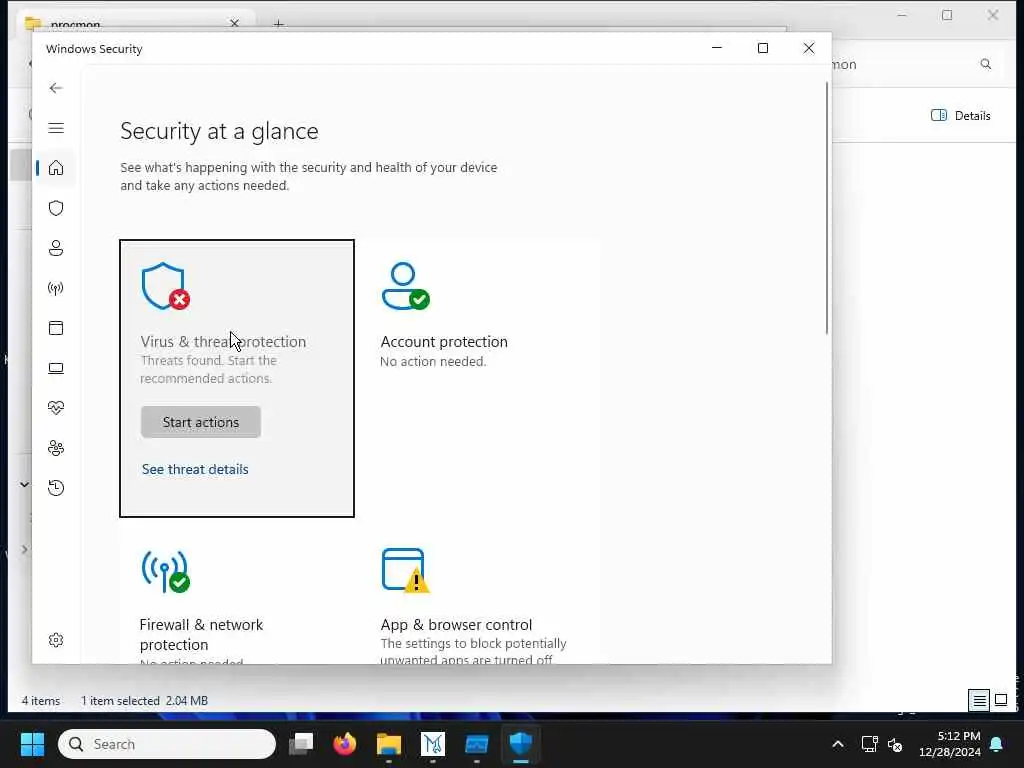Show hidden system tray icons
This screenshot has height=768, width=1024.
click(838, 744)
